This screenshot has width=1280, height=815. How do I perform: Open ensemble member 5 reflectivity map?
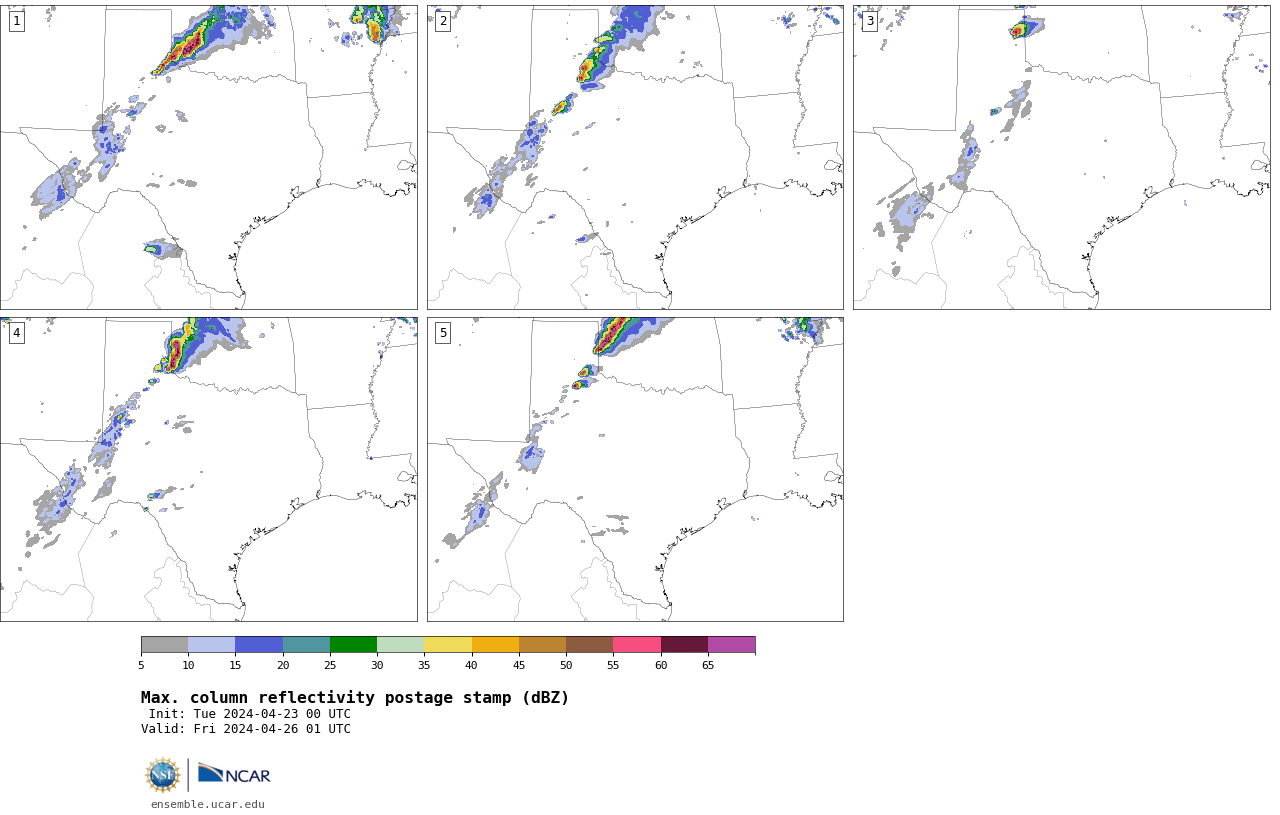pos(635,469)
